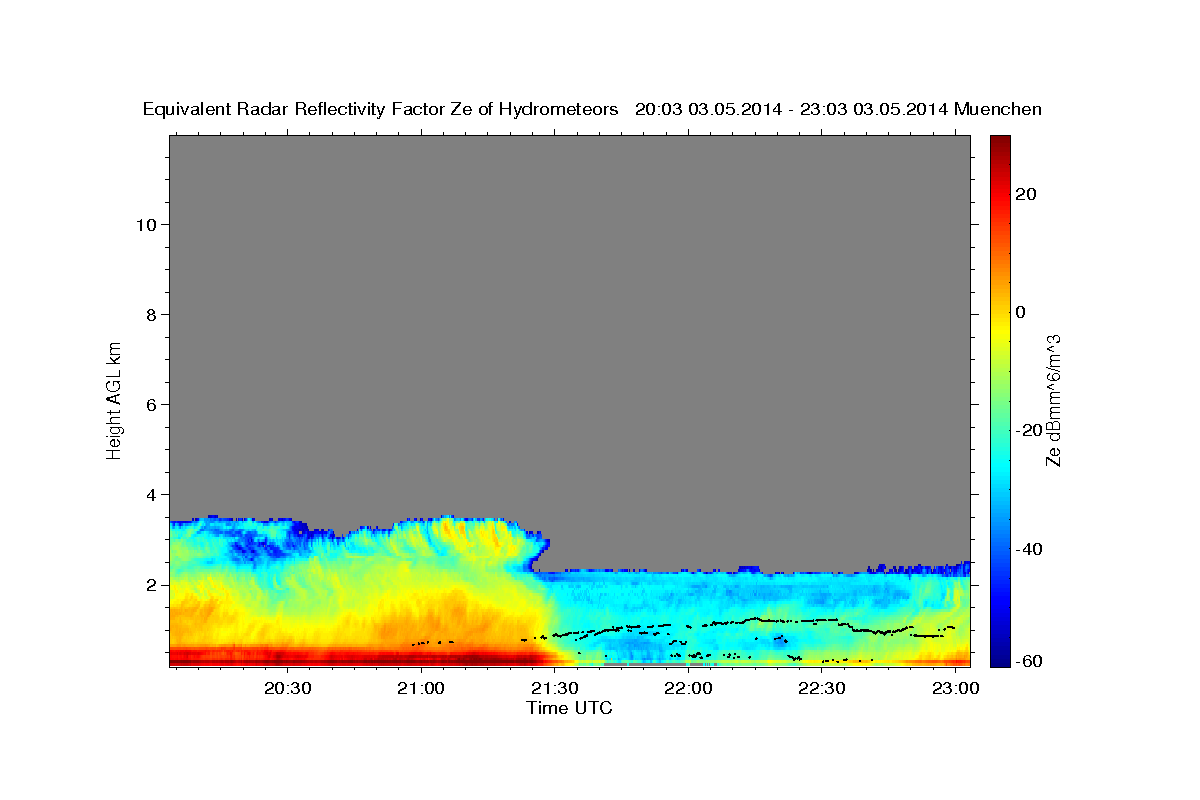Click the colorbar '0' tick label

(x=1021, y=312)
